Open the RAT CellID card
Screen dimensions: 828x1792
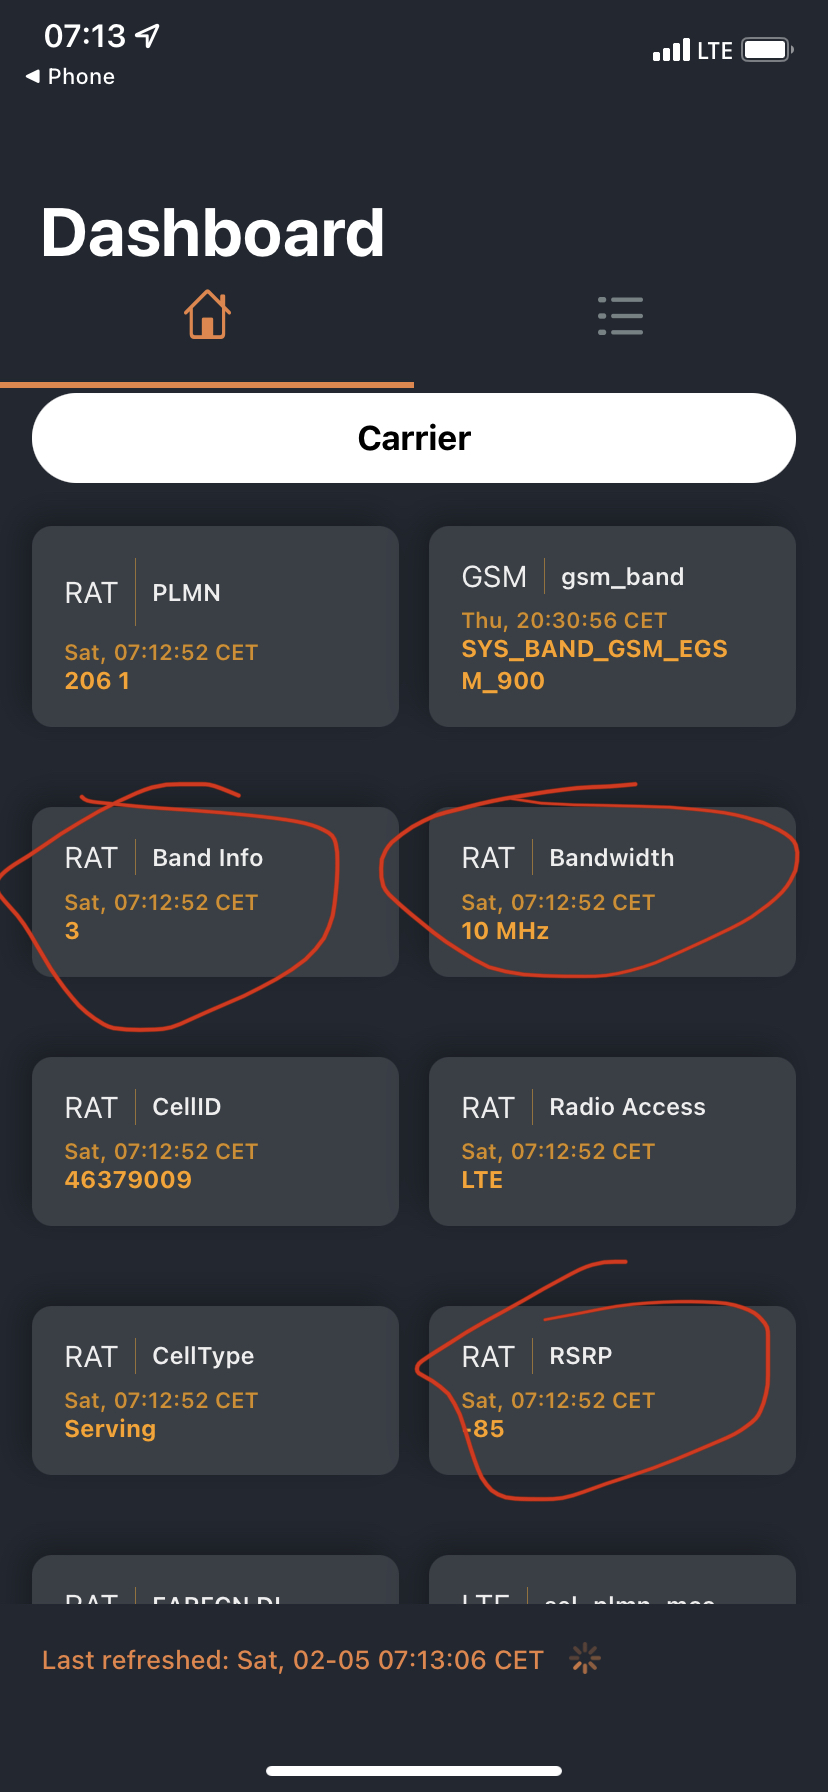215,1141
